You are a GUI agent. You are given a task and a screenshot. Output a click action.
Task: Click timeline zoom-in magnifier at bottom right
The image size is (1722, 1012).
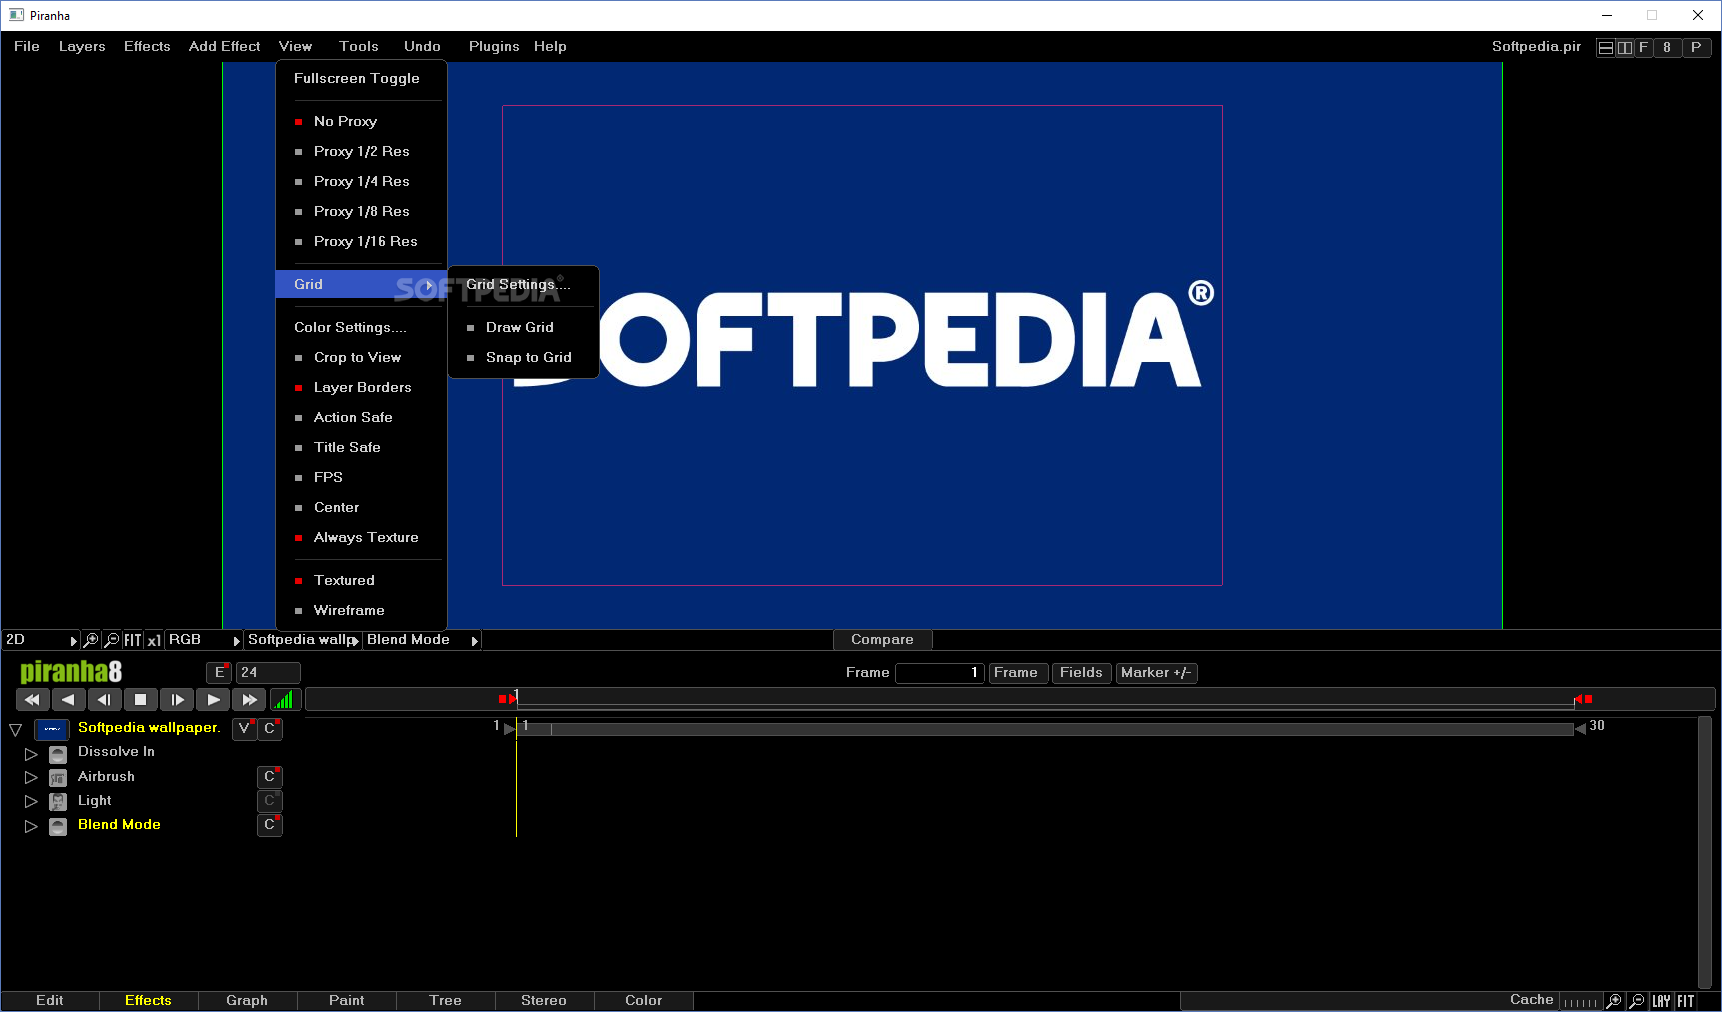click(x=1614, y=1001)
